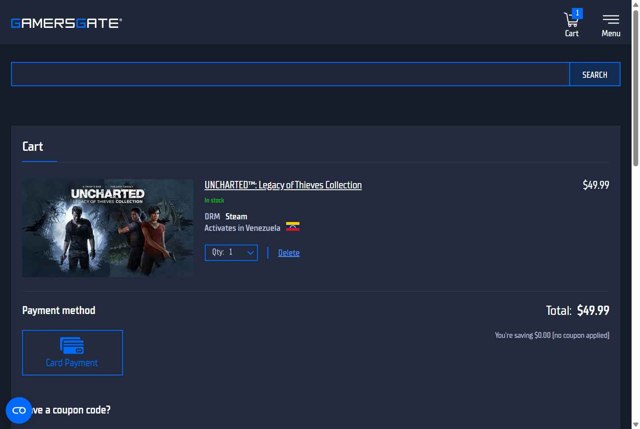The width and height of the screenshot is (640, 429).
Task: Click the Total: $49.99 amount
Action: [x=578, y=311]
